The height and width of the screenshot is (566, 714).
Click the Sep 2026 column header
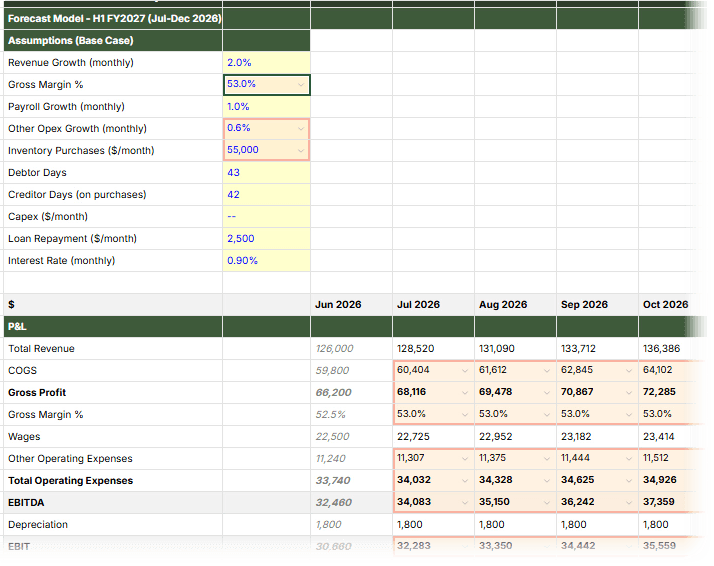point(597,305)
